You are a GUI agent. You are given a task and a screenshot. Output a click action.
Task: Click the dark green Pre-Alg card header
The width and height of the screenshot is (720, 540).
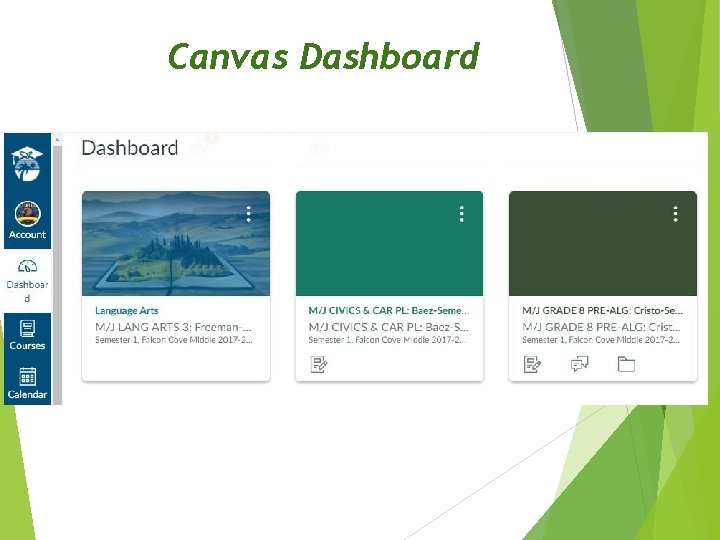pos(603,243)
